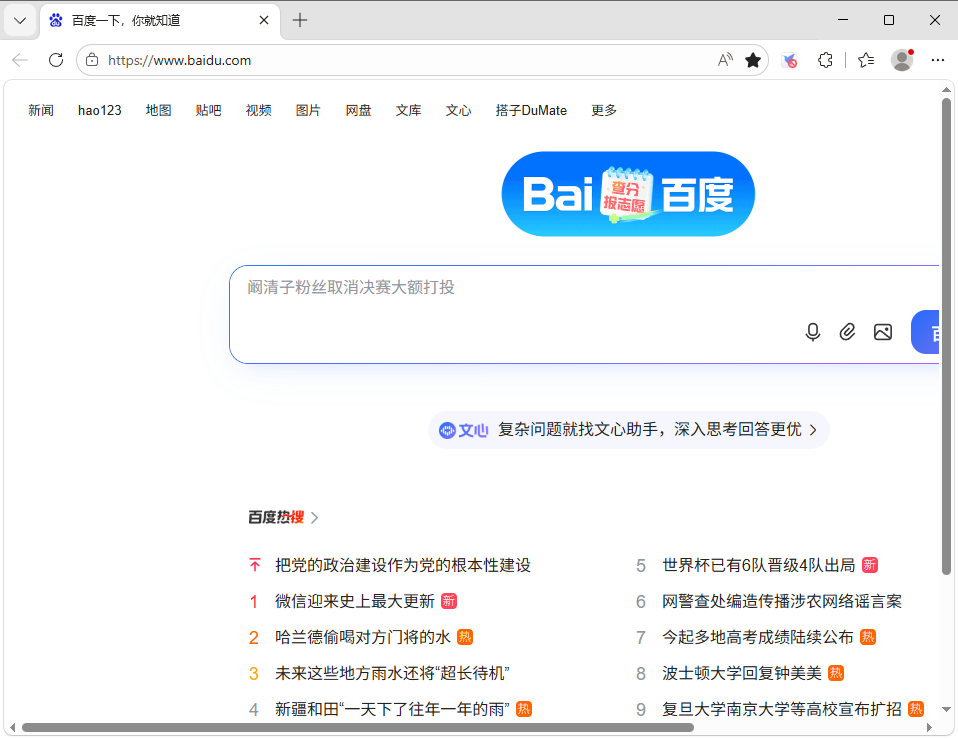Screen dimensions: 958x739
Task: Open hot search 未来这些地方雨水还将“超长待机”
Action: [392, 674]
